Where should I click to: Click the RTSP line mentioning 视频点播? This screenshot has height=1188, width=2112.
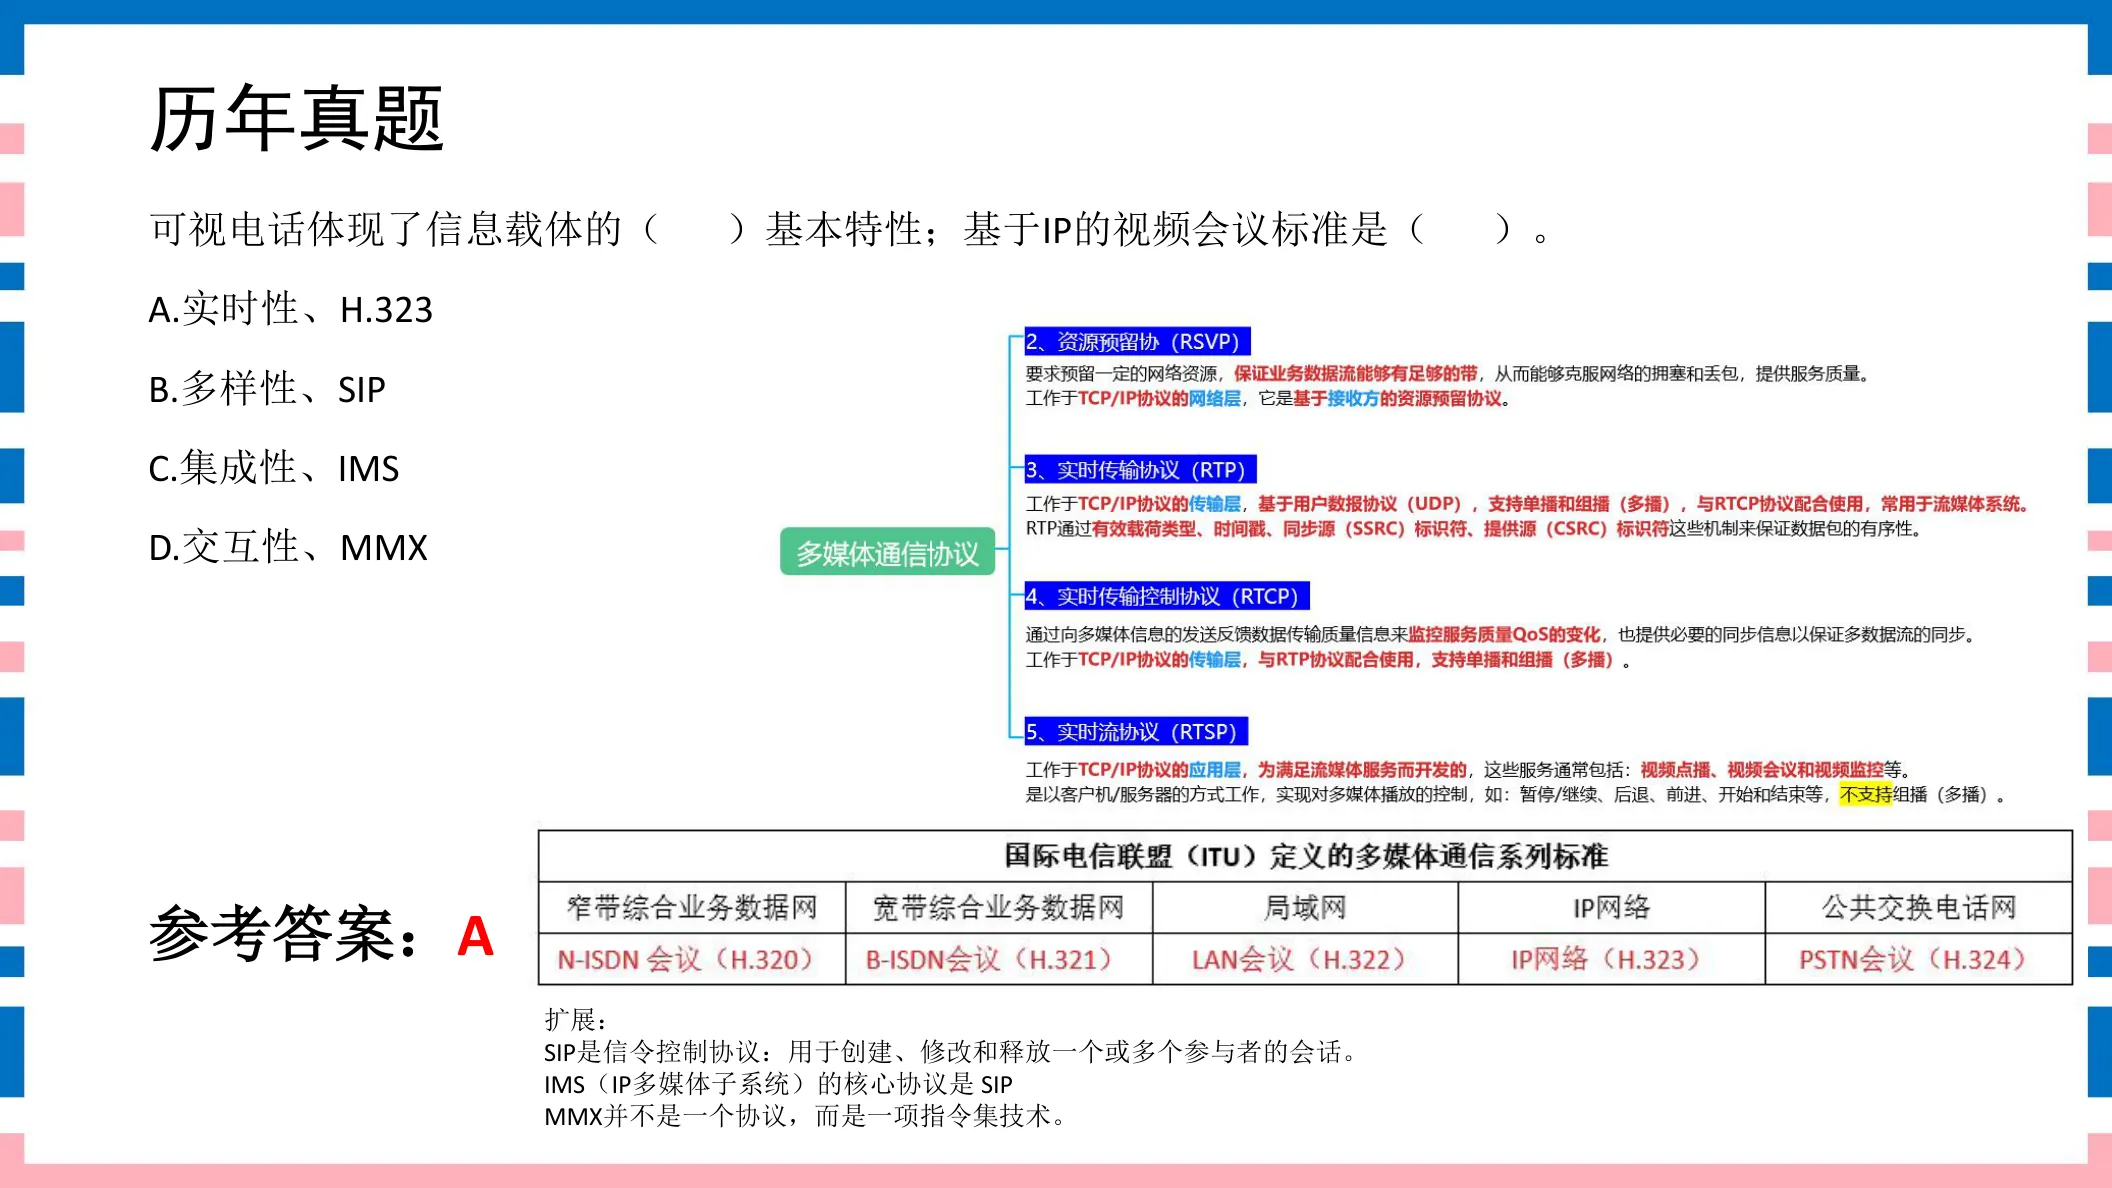1470,769
